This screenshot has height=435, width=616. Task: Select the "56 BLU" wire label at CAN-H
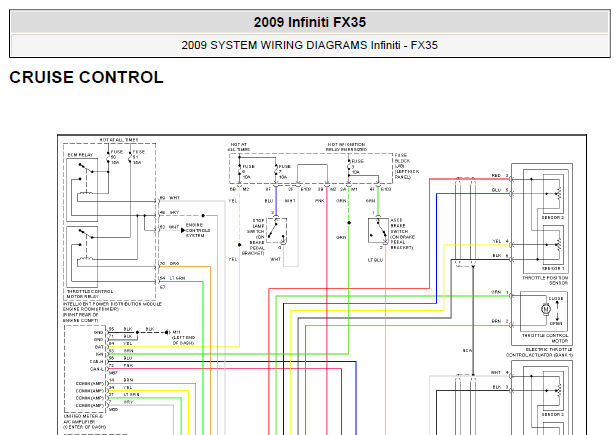click(121, 358)
